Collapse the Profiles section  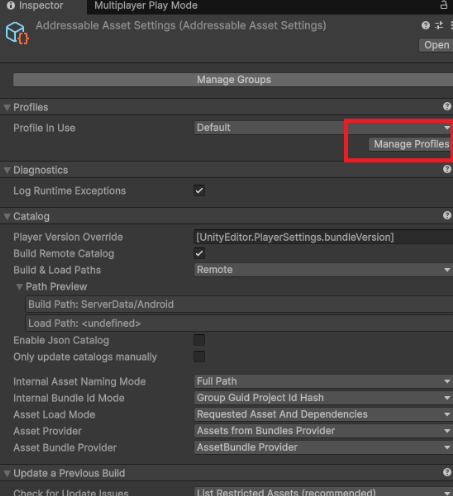[x=7, y=108]
